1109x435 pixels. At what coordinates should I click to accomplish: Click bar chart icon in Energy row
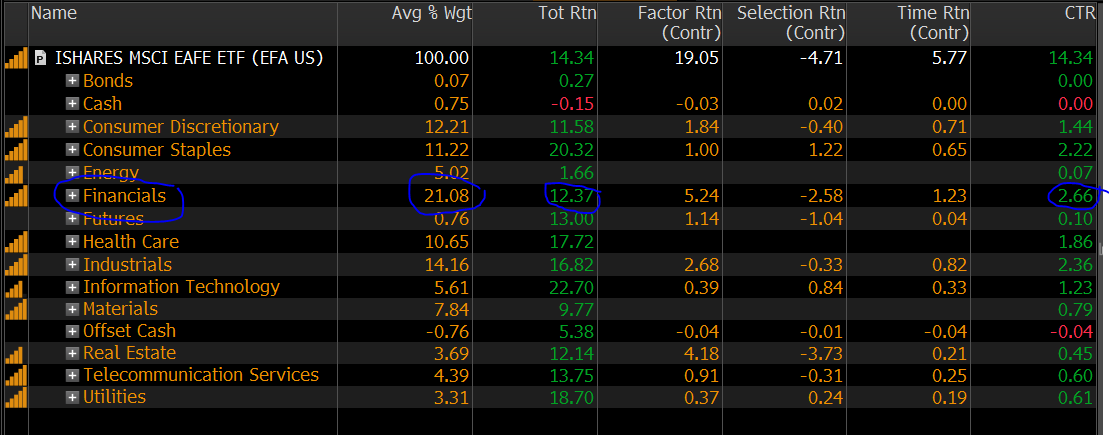tap(14, 173)
